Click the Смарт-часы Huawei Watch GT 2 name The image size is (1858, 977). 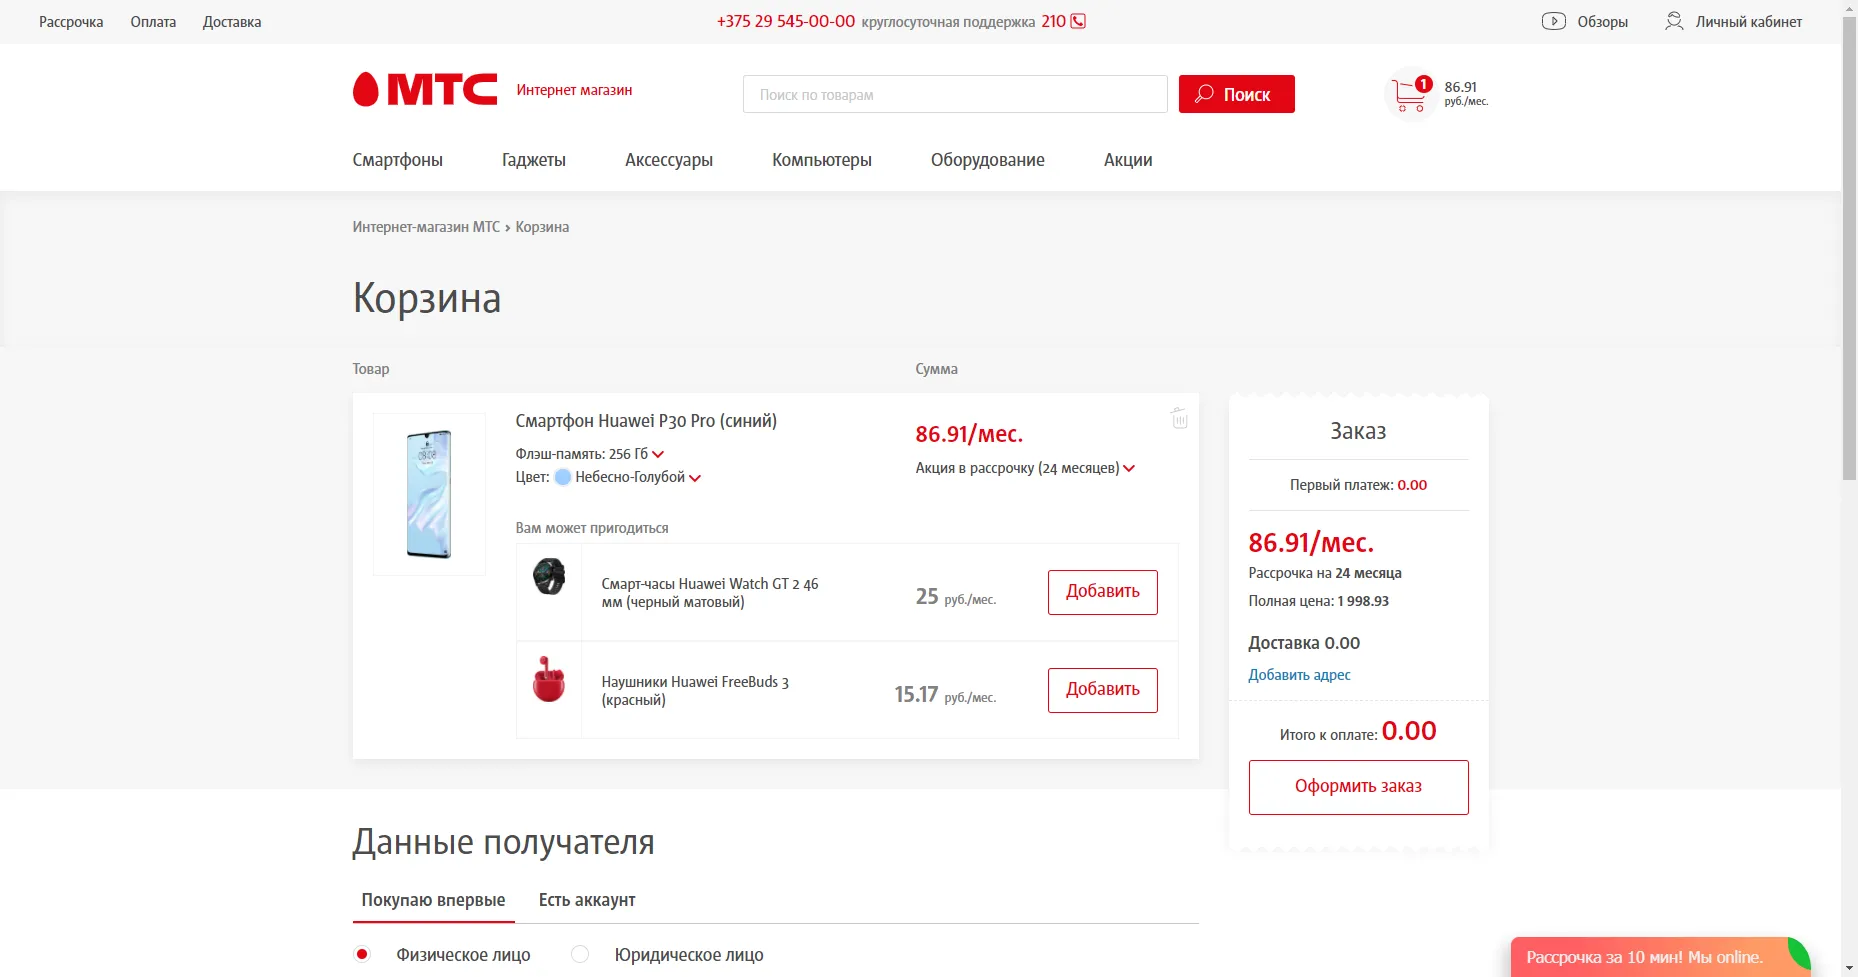[x=710, y=593]
